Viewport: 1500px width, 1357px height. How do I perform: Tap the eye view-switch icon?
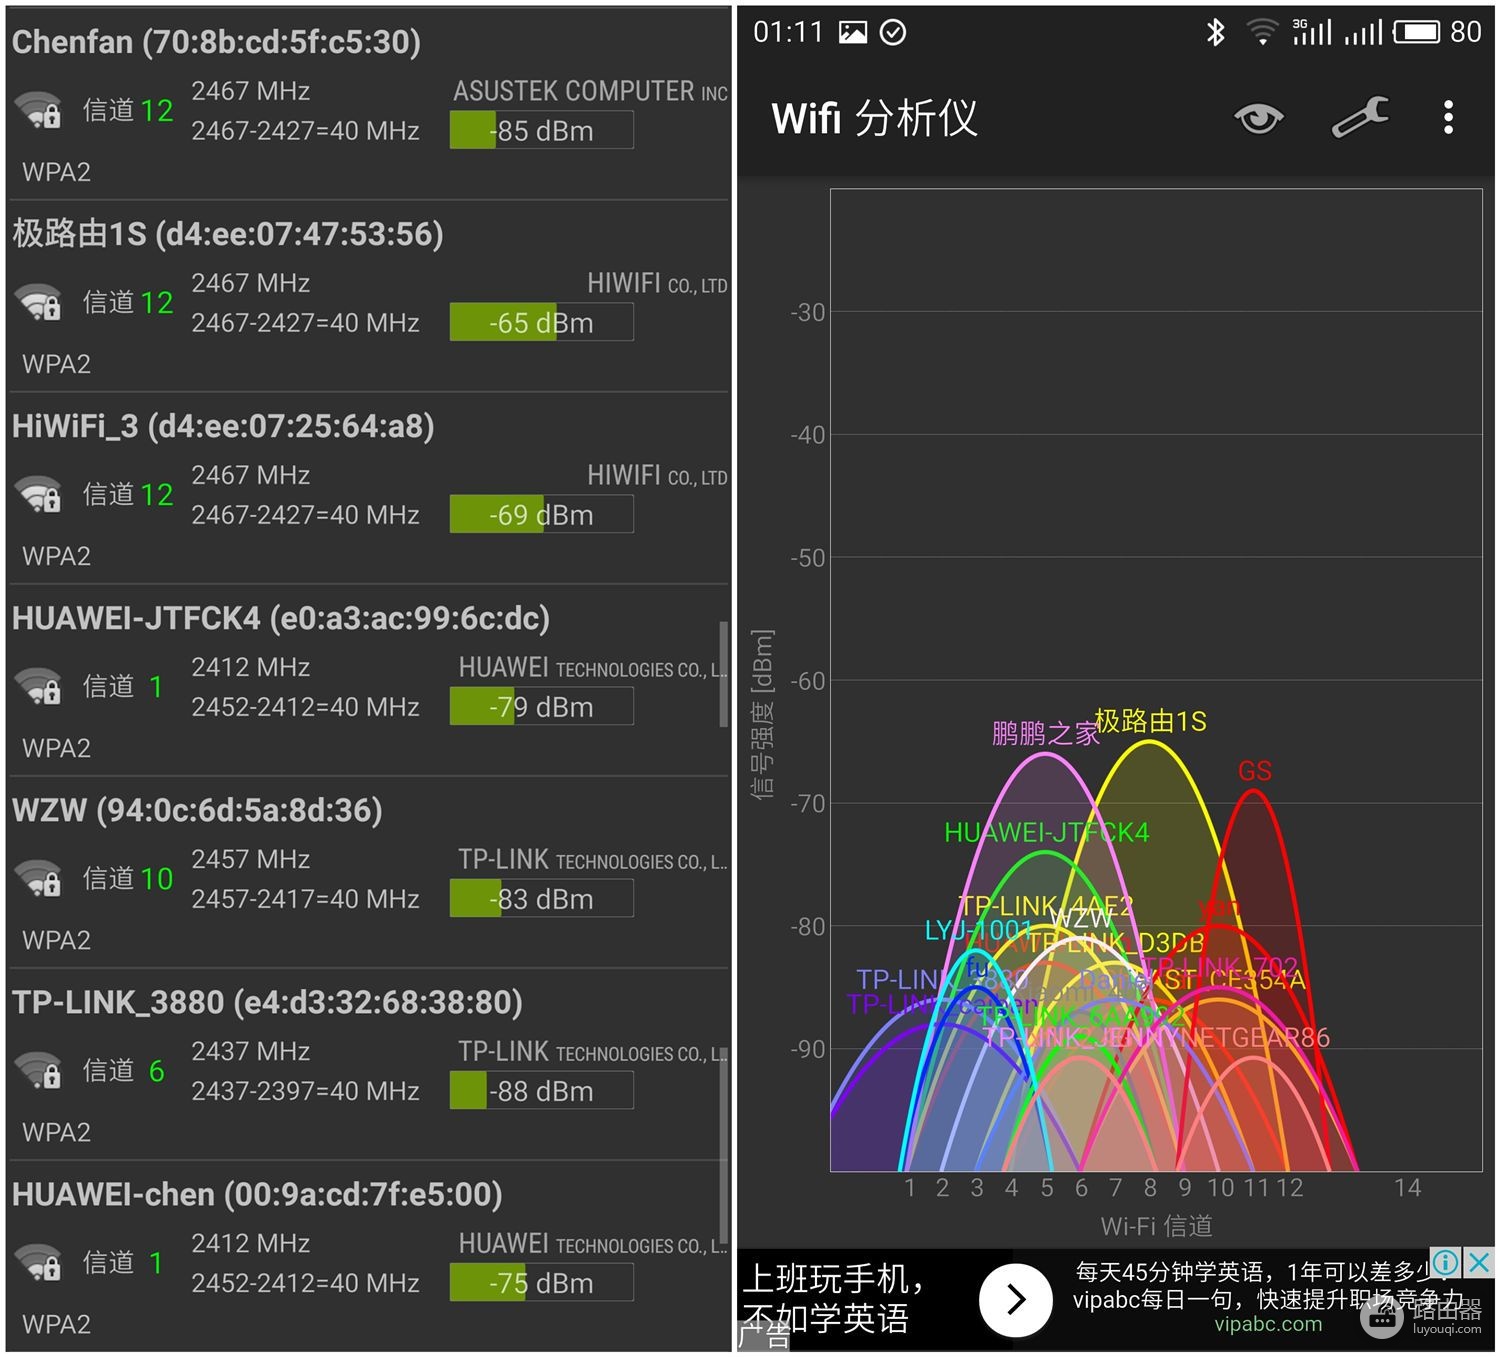(1258, 118)
